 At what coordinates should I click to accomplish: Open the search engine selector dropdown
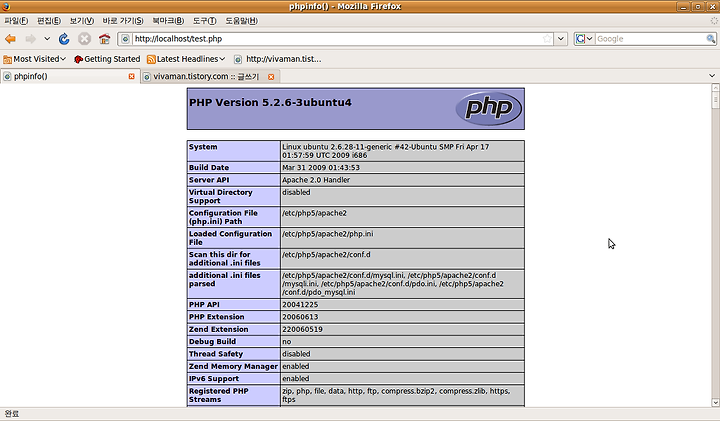[x=584, y=39]
